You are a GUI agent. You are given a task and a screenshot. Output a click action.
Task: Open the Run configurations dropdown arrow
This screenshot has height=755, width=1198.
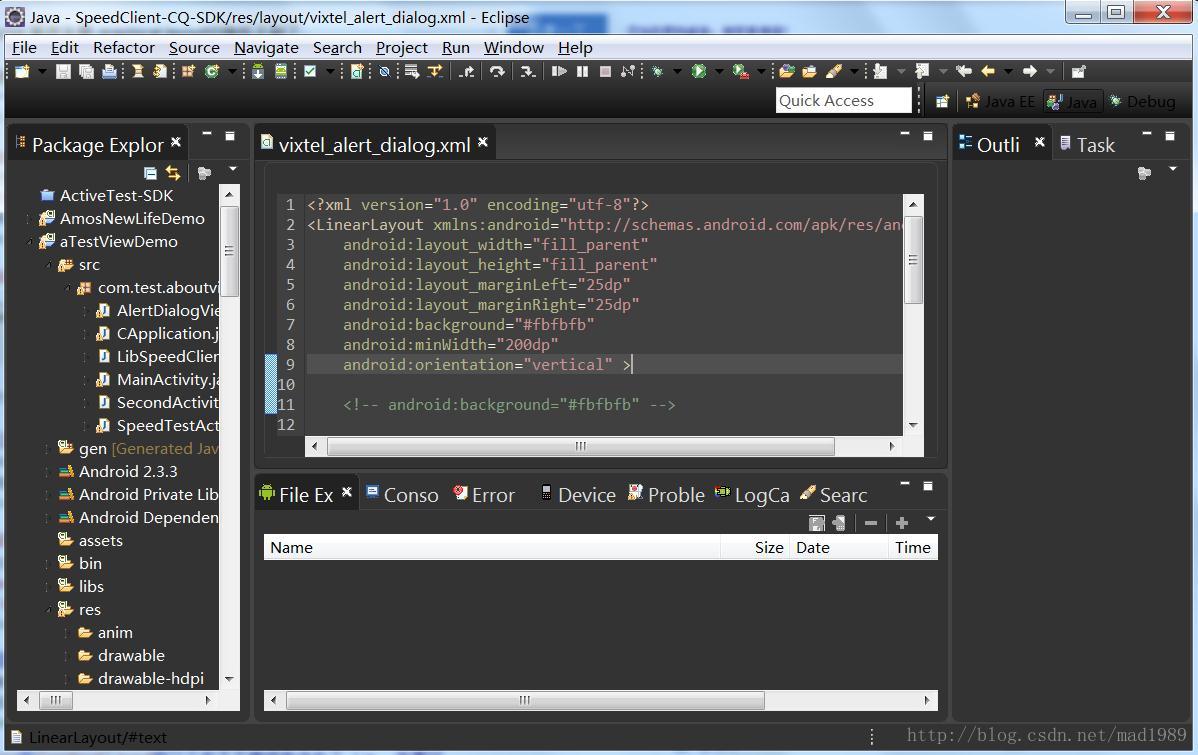(x=719, y=71)
